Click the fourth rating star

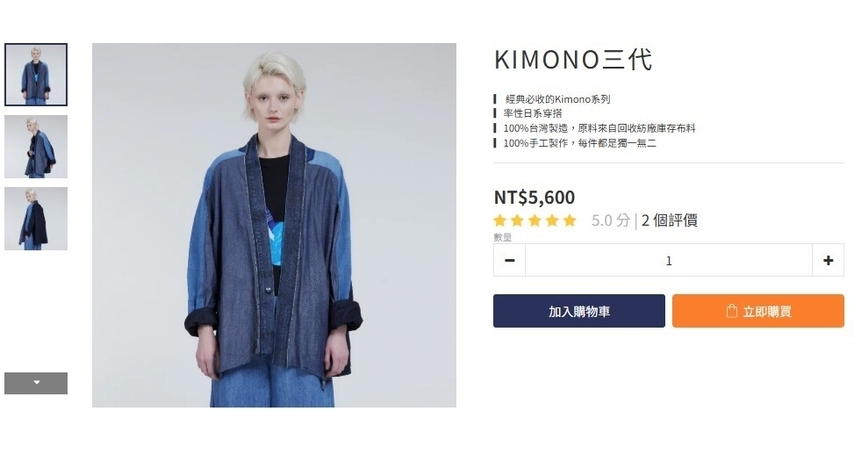click(552, 221)
